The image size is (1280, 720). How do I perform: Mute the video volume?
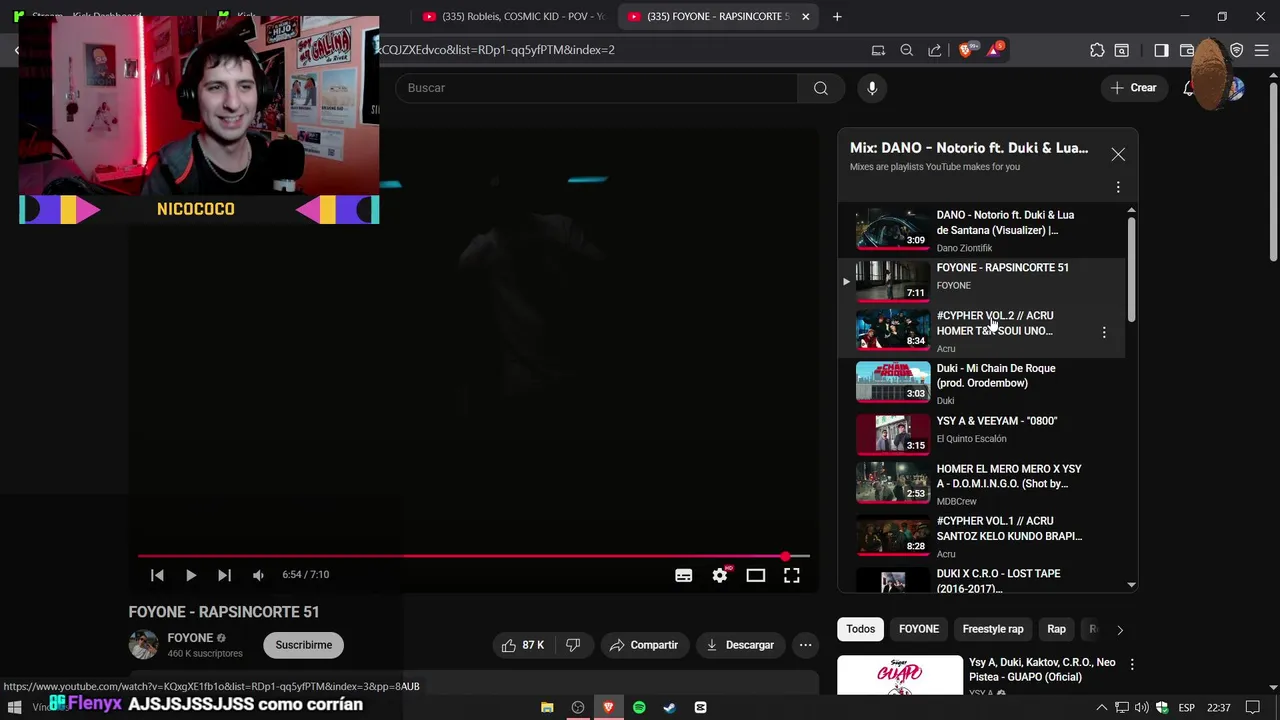tap(258, 575)
